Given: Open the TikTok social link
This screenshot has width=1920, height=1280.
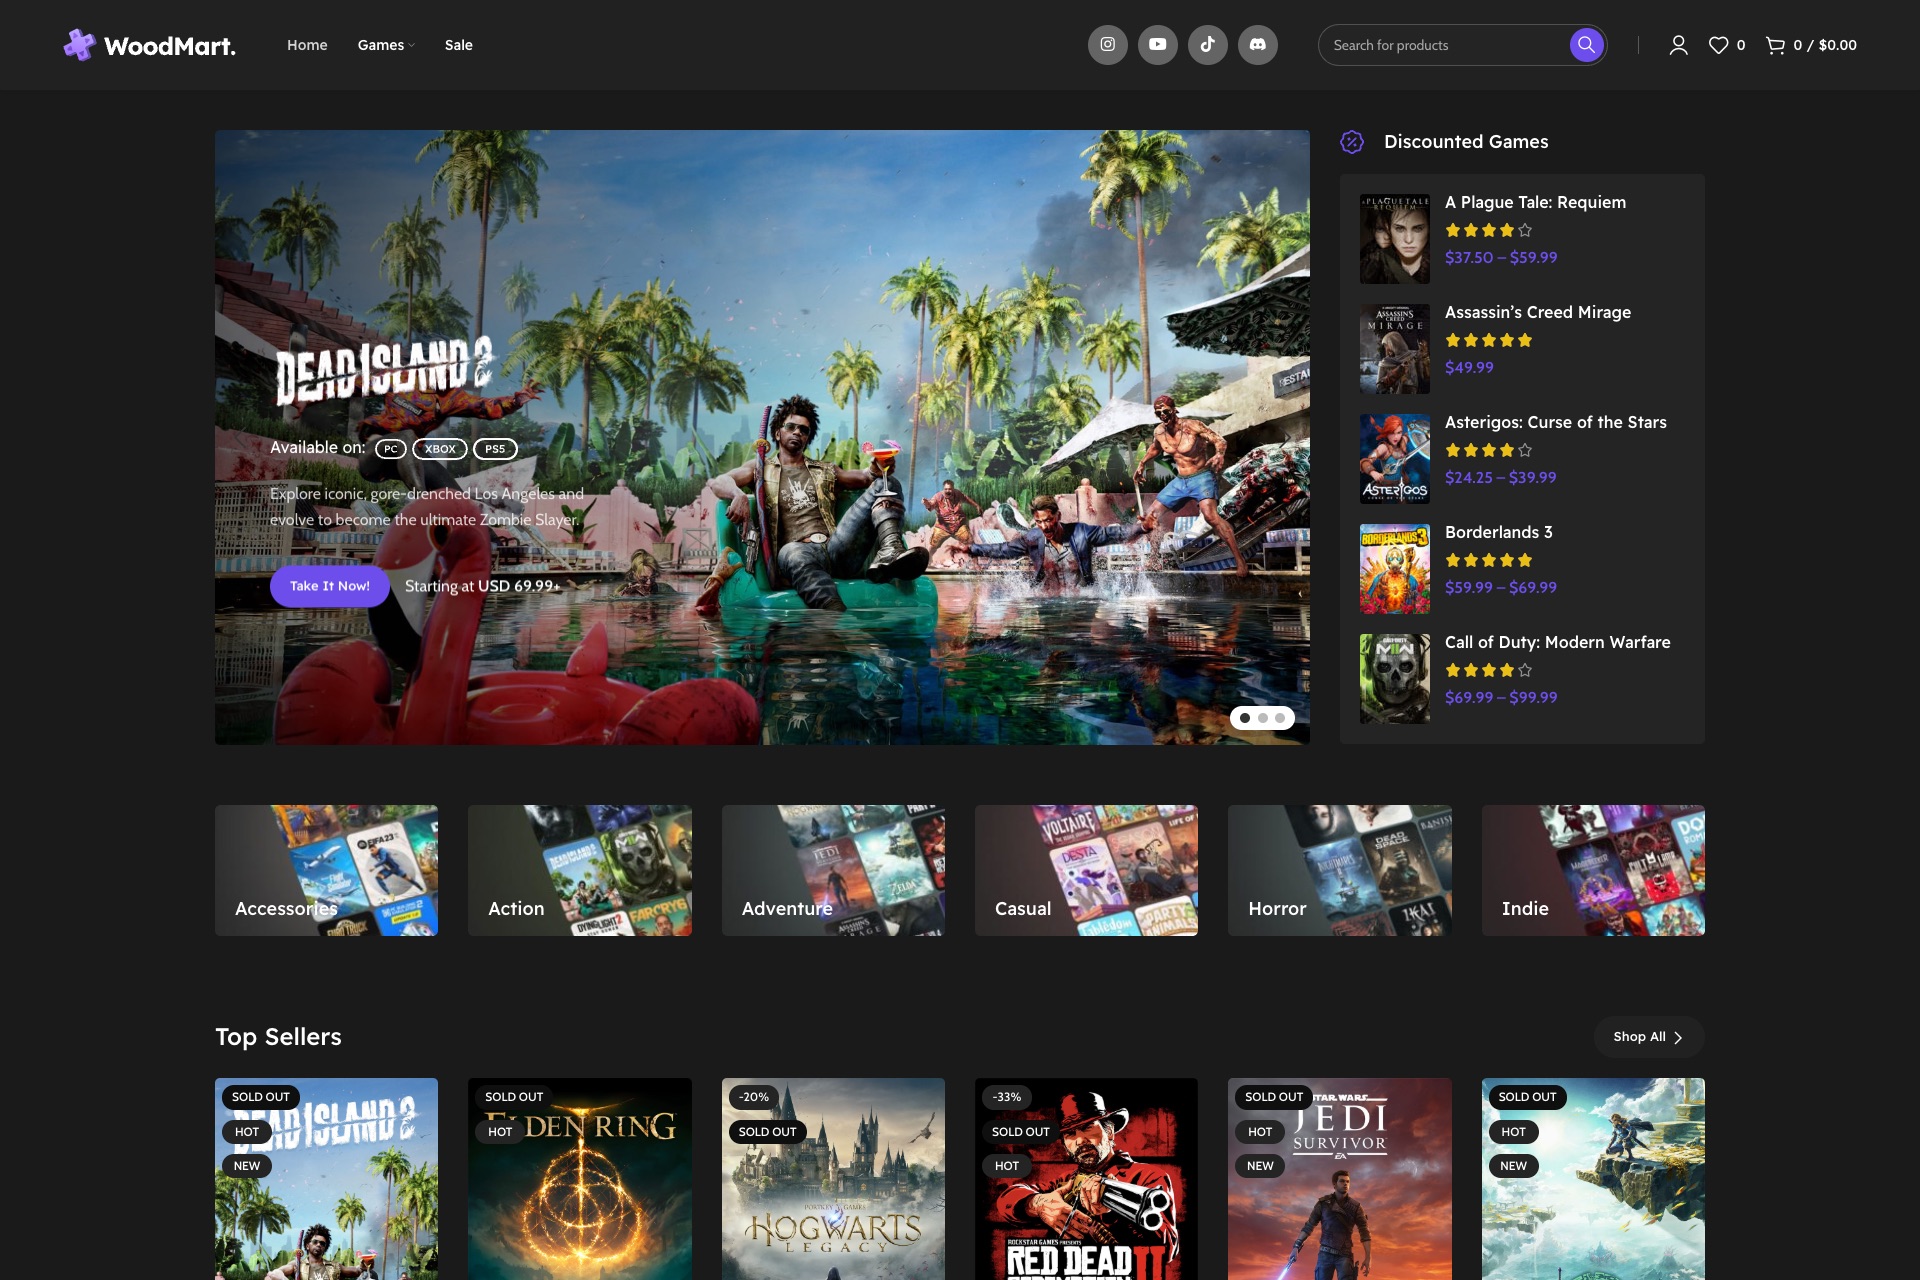Looking at the screenshot, I should (x=1208, y=45).
